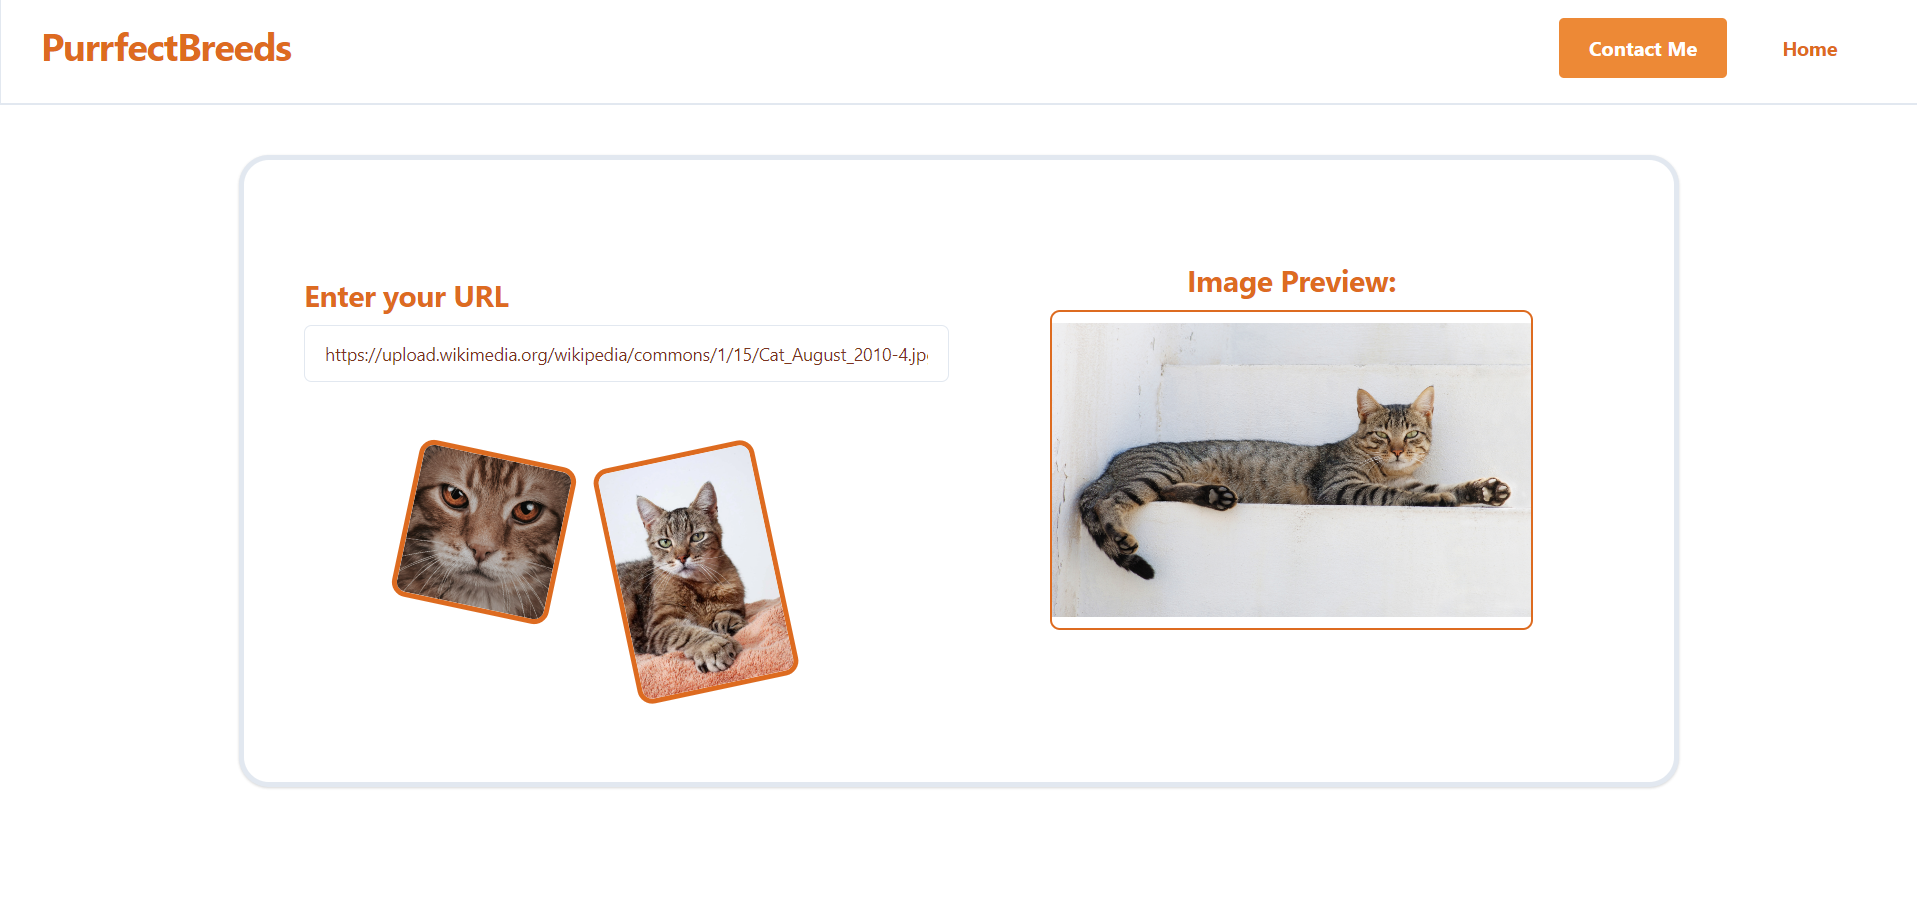Click the cat's dangling middle paw in preview
Image resolution: width=1917 pixels, height=906 pixels.
1220,496
